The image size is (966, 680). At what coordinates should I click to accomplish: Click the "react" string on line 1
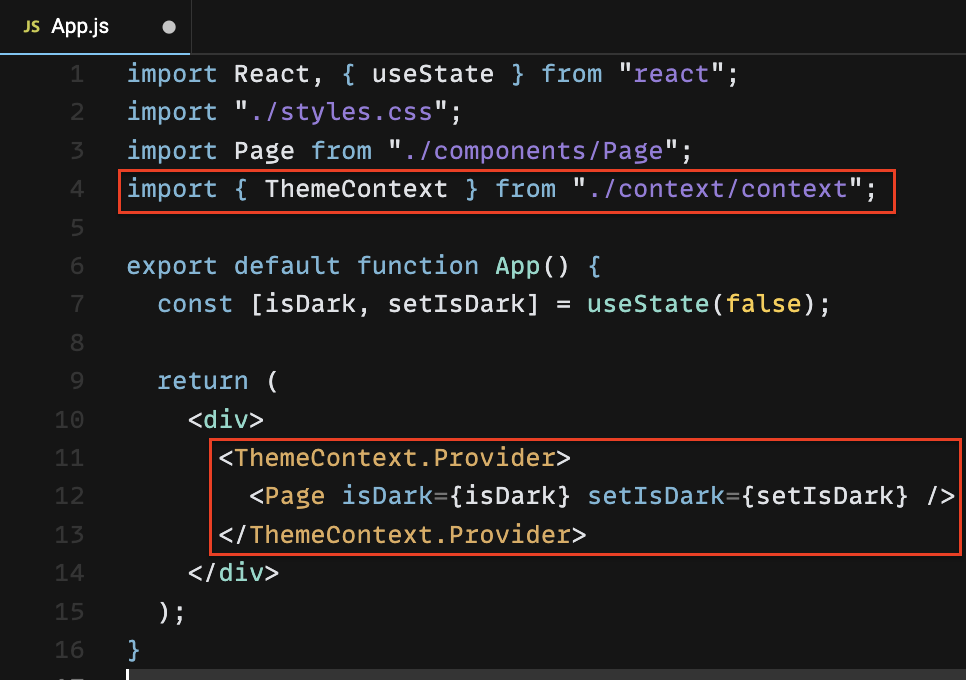coord(671,75)
